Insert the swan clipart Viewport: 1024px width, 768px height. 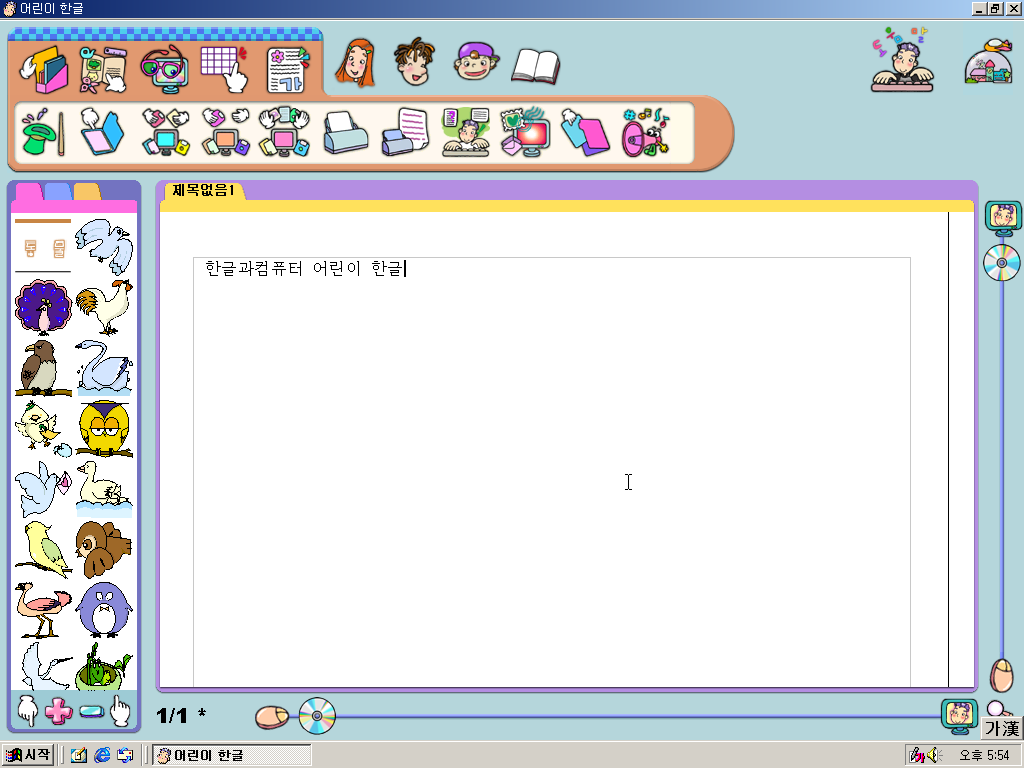[x=104, y=368]
